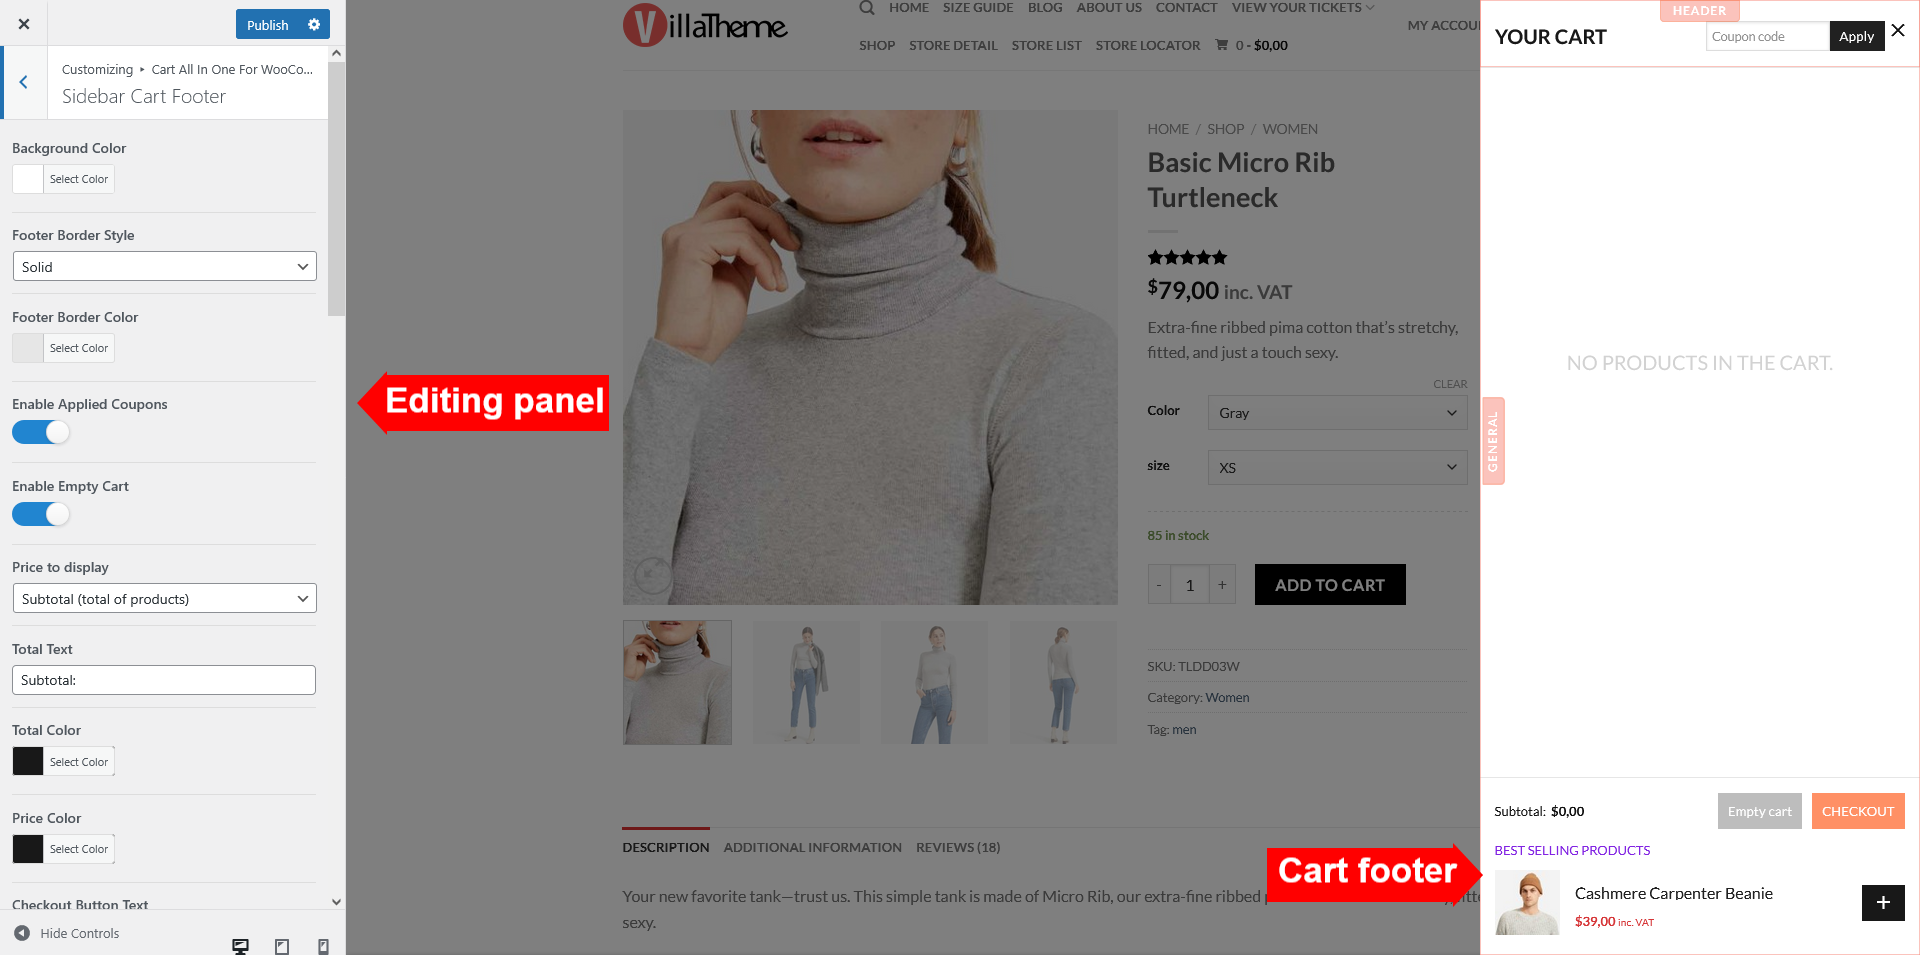The image size is (1920, 955).
Task: Click the Publish settings gear icon
Action: pyautogui.click(x=314, y=25)
